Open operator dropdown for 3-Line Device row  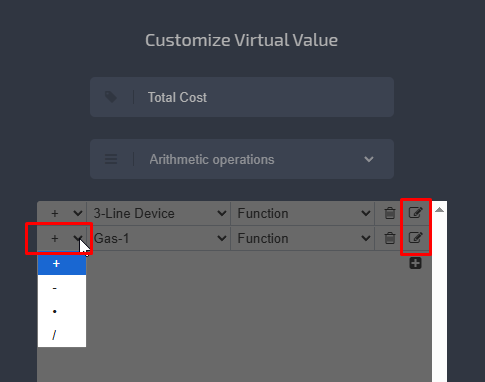click(62, 213)
